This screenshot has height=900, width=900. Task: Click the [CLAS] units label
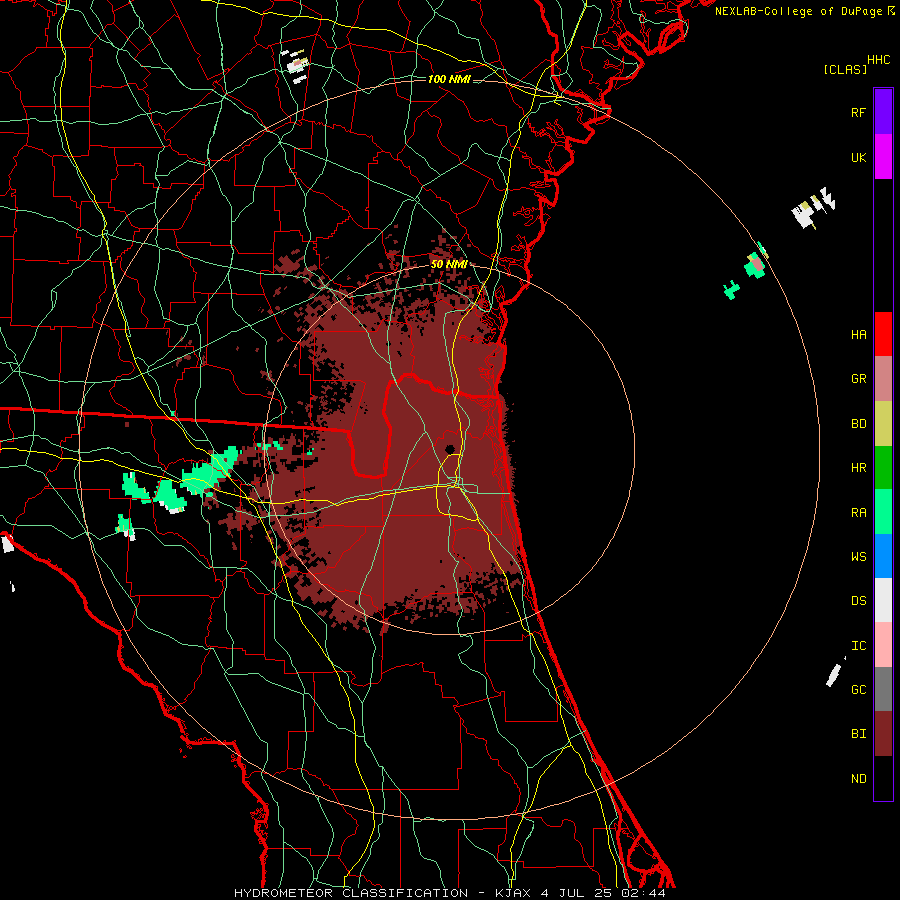(x=845, y=69)
